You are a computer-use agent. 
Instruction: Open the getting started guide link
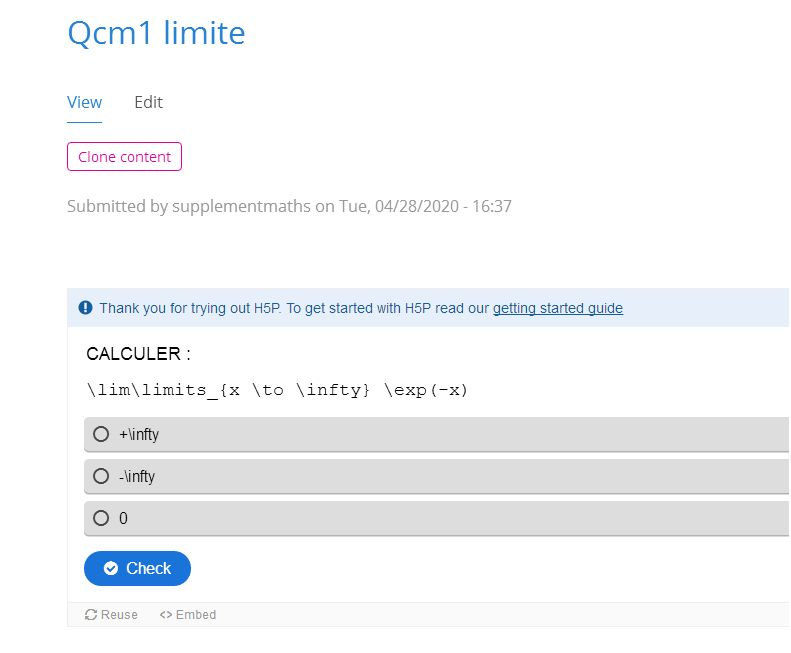557,308
